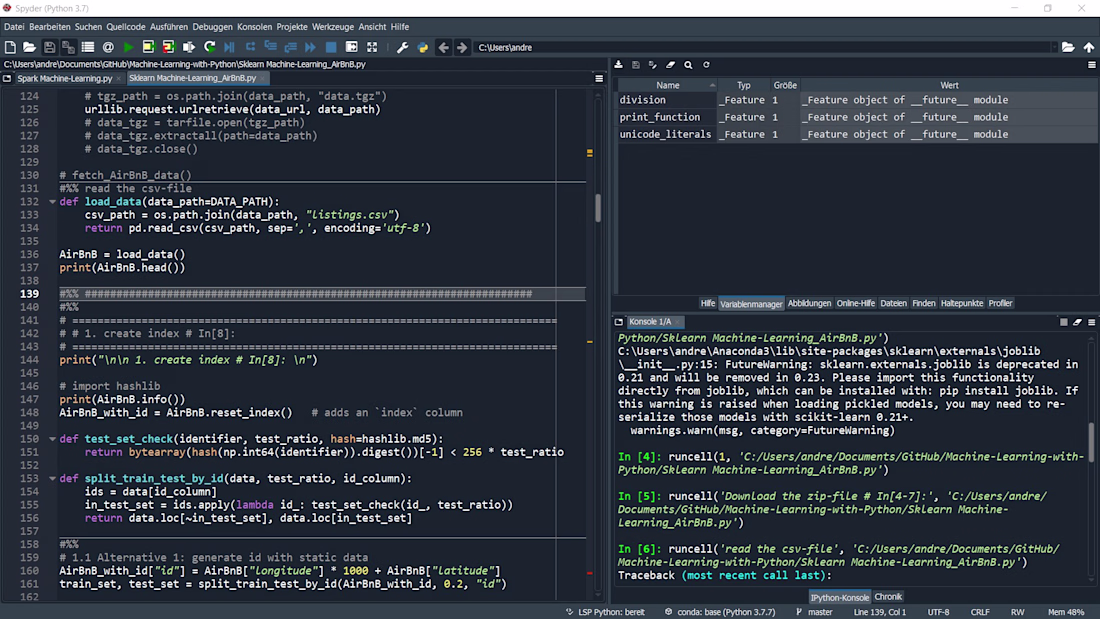The image size is (1100, 619).
Task: Re-run the last script
Action: pyautogui.click(x=209, y=47)
